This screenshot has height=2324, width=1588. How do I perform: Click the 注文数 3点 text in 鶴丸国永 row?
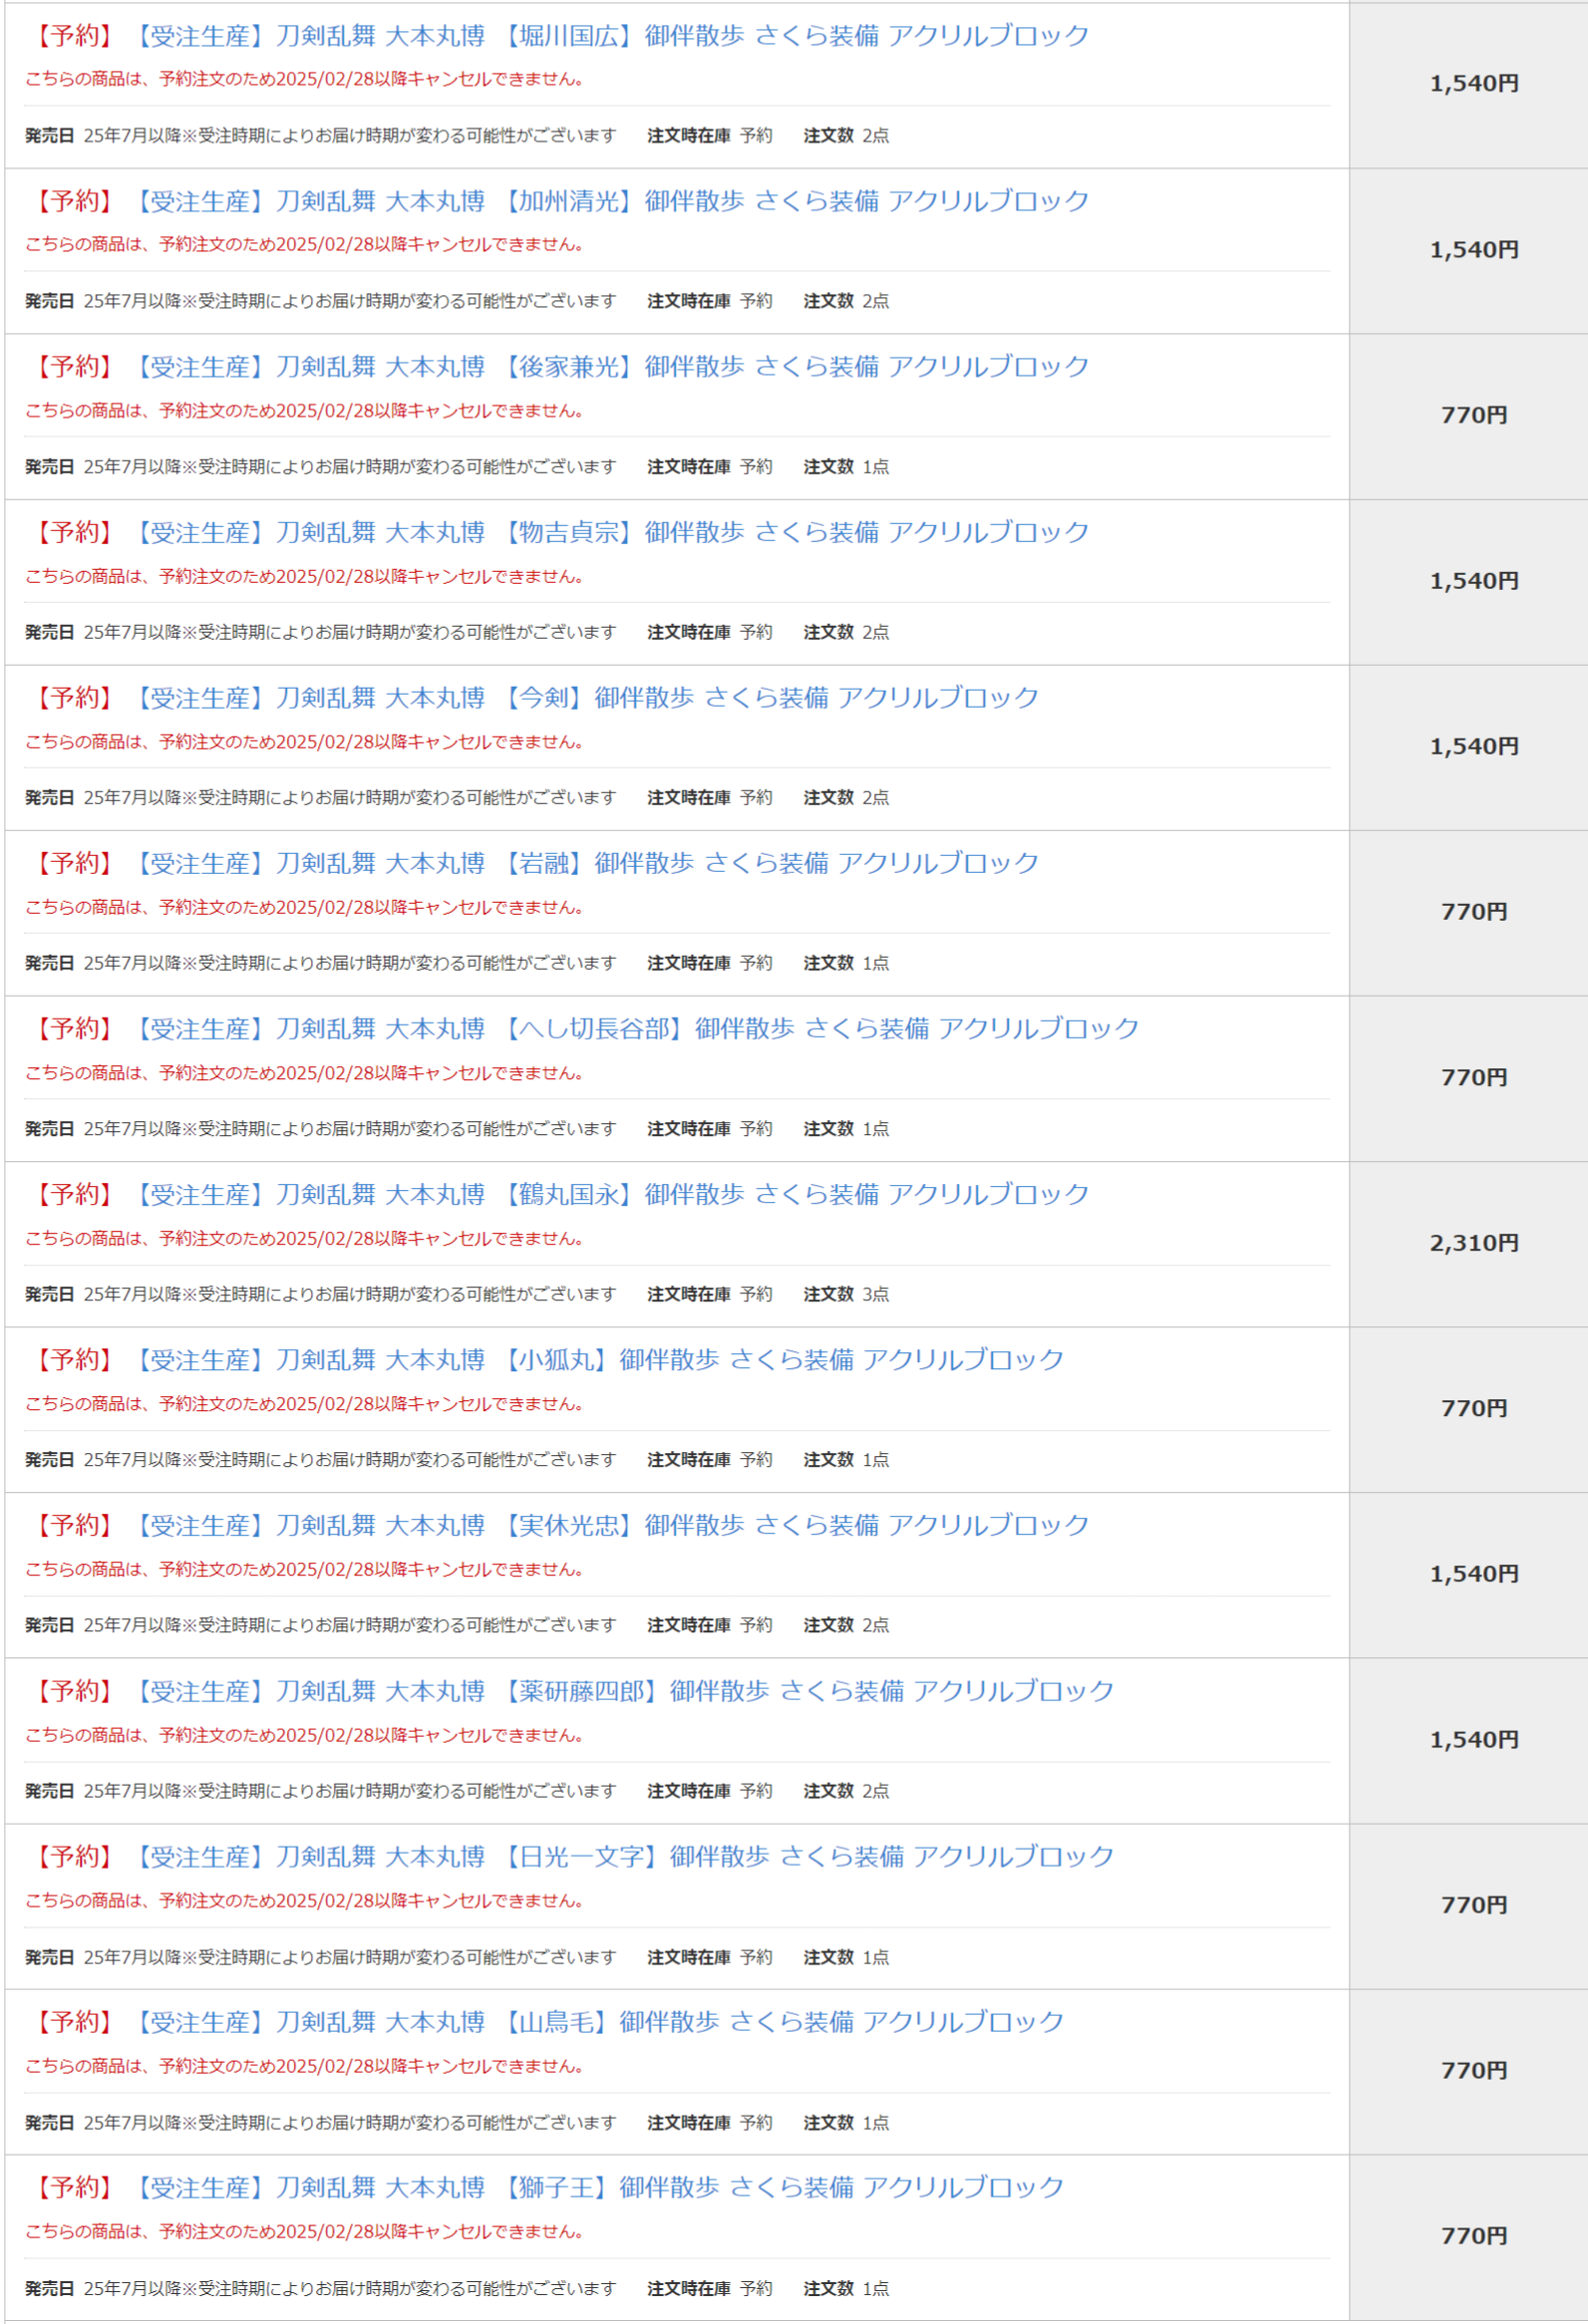[846, 1294]
